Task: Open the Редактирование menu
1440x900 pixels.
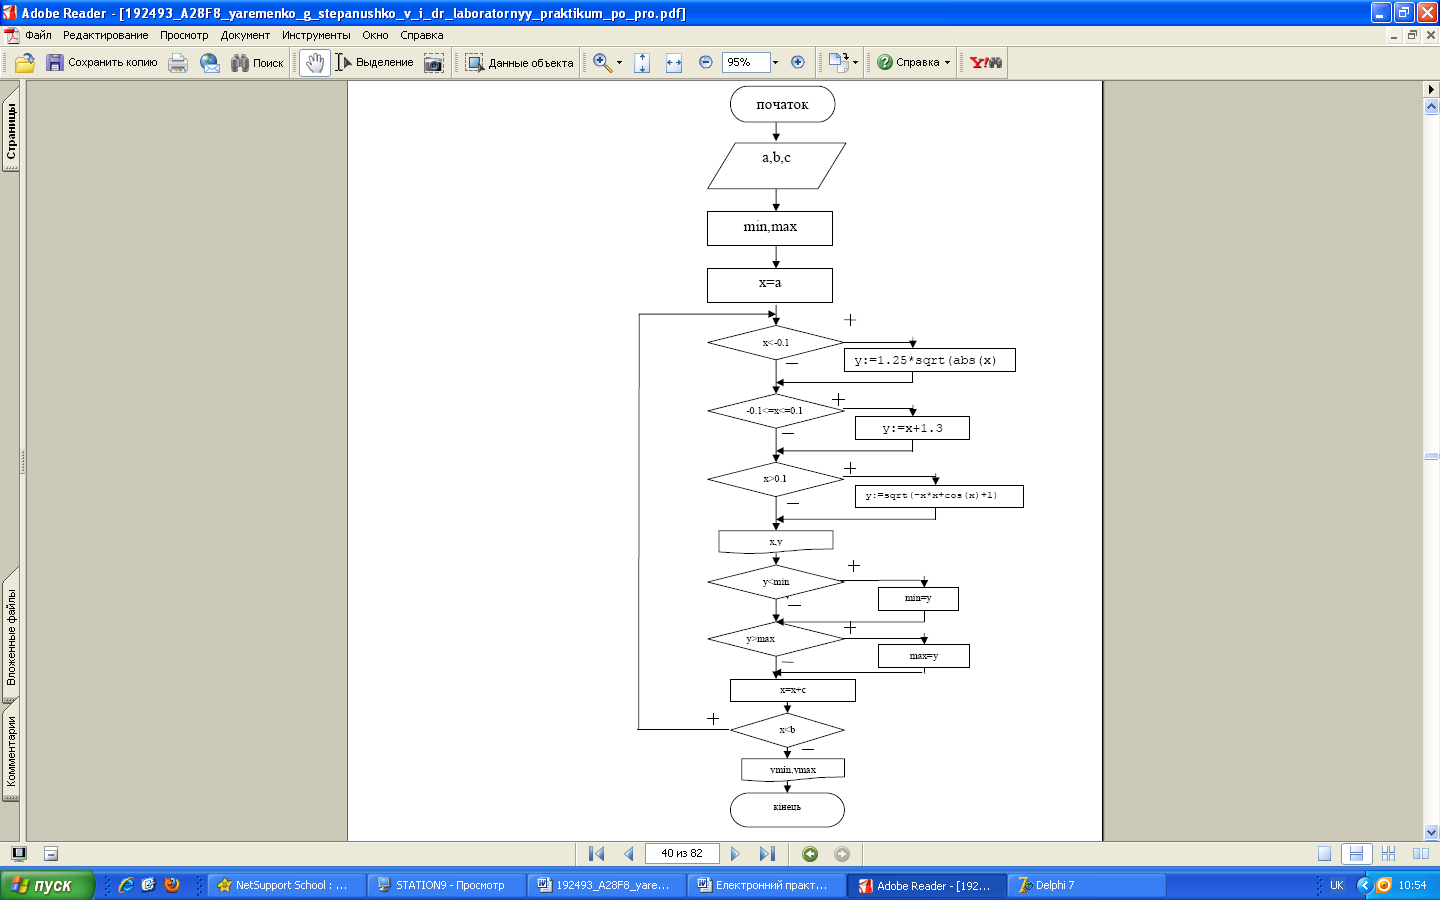Action: pos(105,35)
